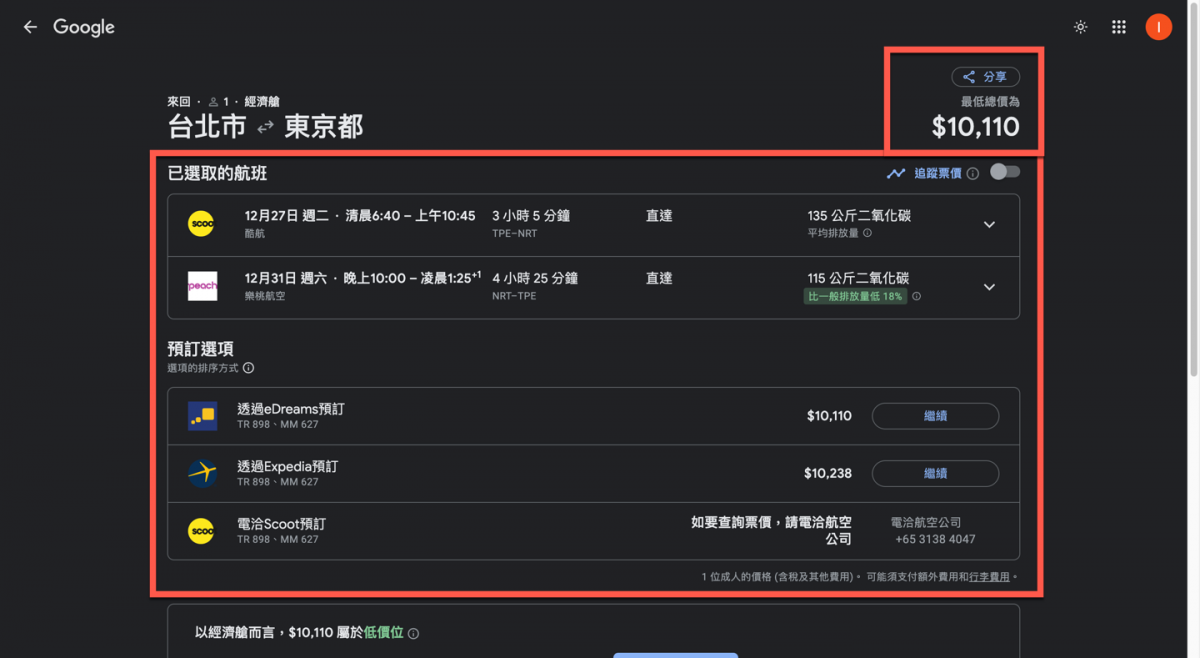The image size is (1200, 658).
Task: Click 繼續 button for Expedia booking
Action: click(935, 473)
